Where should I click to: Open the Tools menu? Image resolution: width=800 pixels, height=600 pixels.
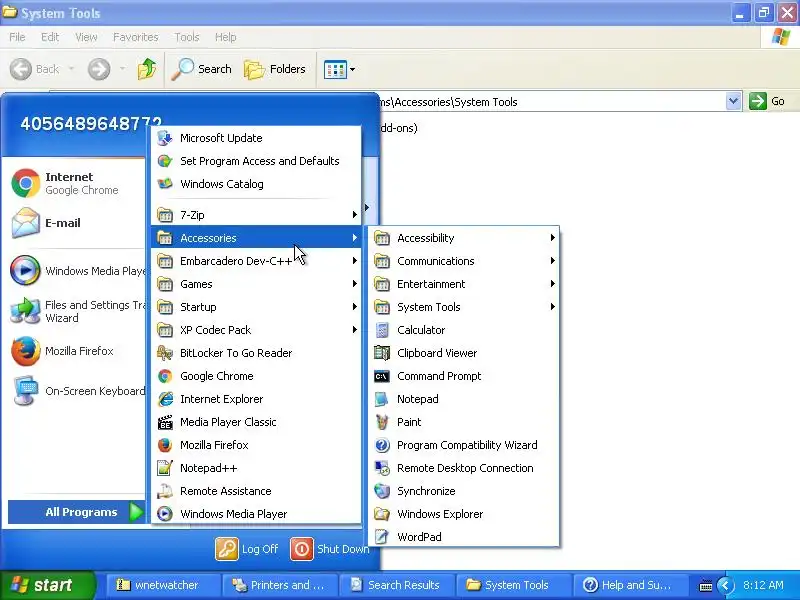(186, 37)
